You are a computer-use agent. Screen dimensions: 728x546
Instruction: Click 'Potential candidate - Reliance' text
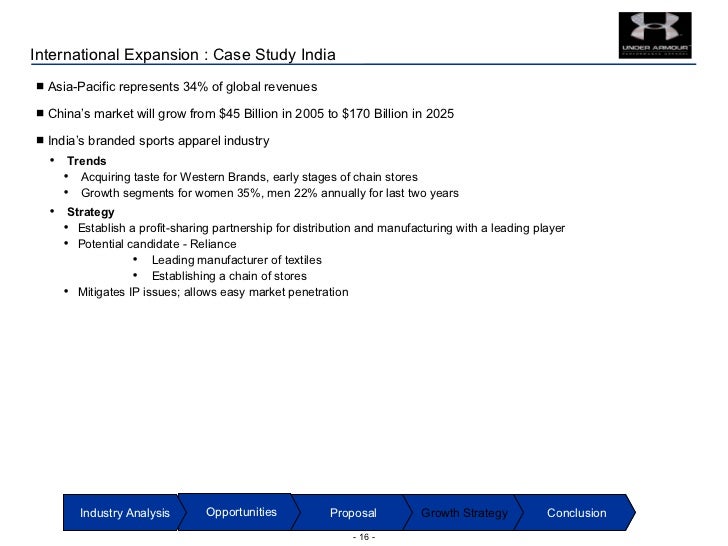(157, 244)
